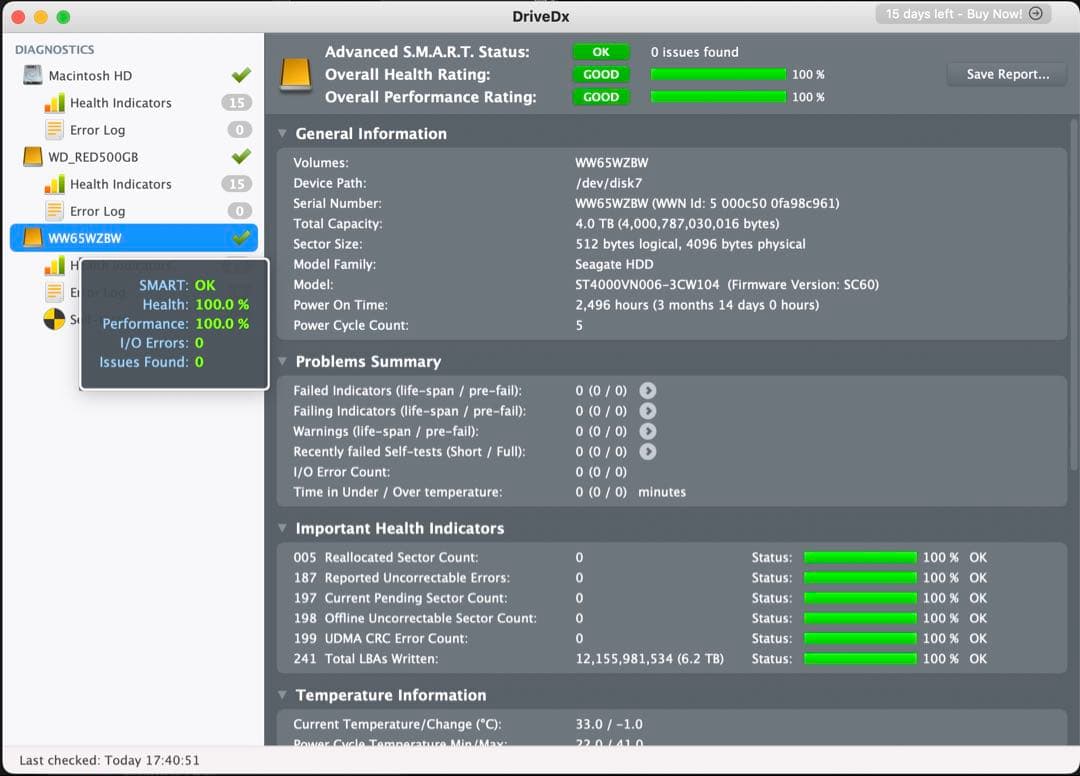Image resolution: width=1080 pixels, height=776 pixels.
Task: Click the OK S.M.A.R.T. status badge
Action: (x=601, y=52)
